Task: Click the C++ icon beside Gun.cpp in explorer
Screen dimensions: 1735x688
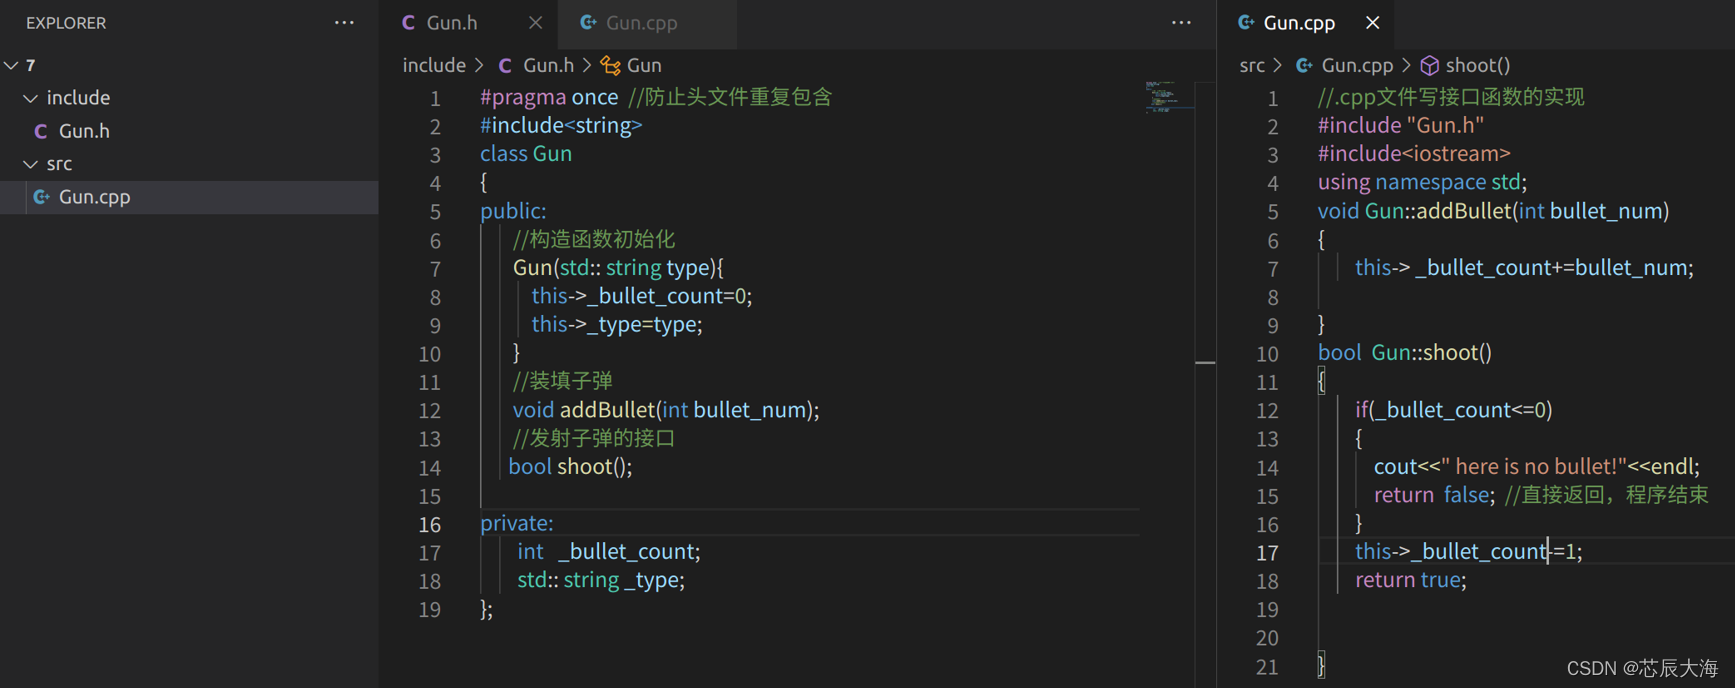Action: [x=41, y=197]
